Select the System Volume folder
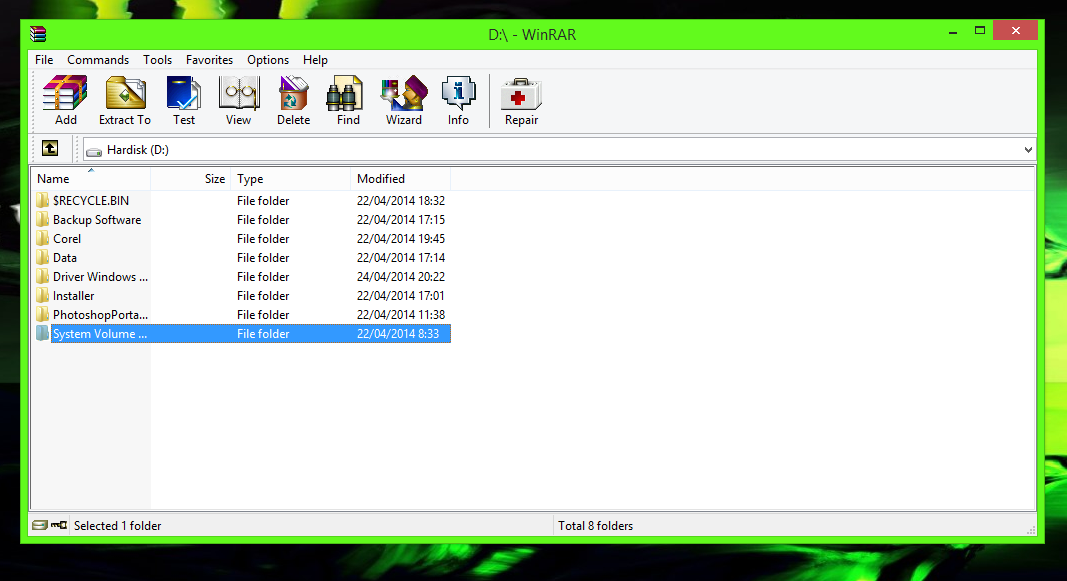Image resolution: width=1067 pixels, height=581 pixels. click(x=100, y=334)
